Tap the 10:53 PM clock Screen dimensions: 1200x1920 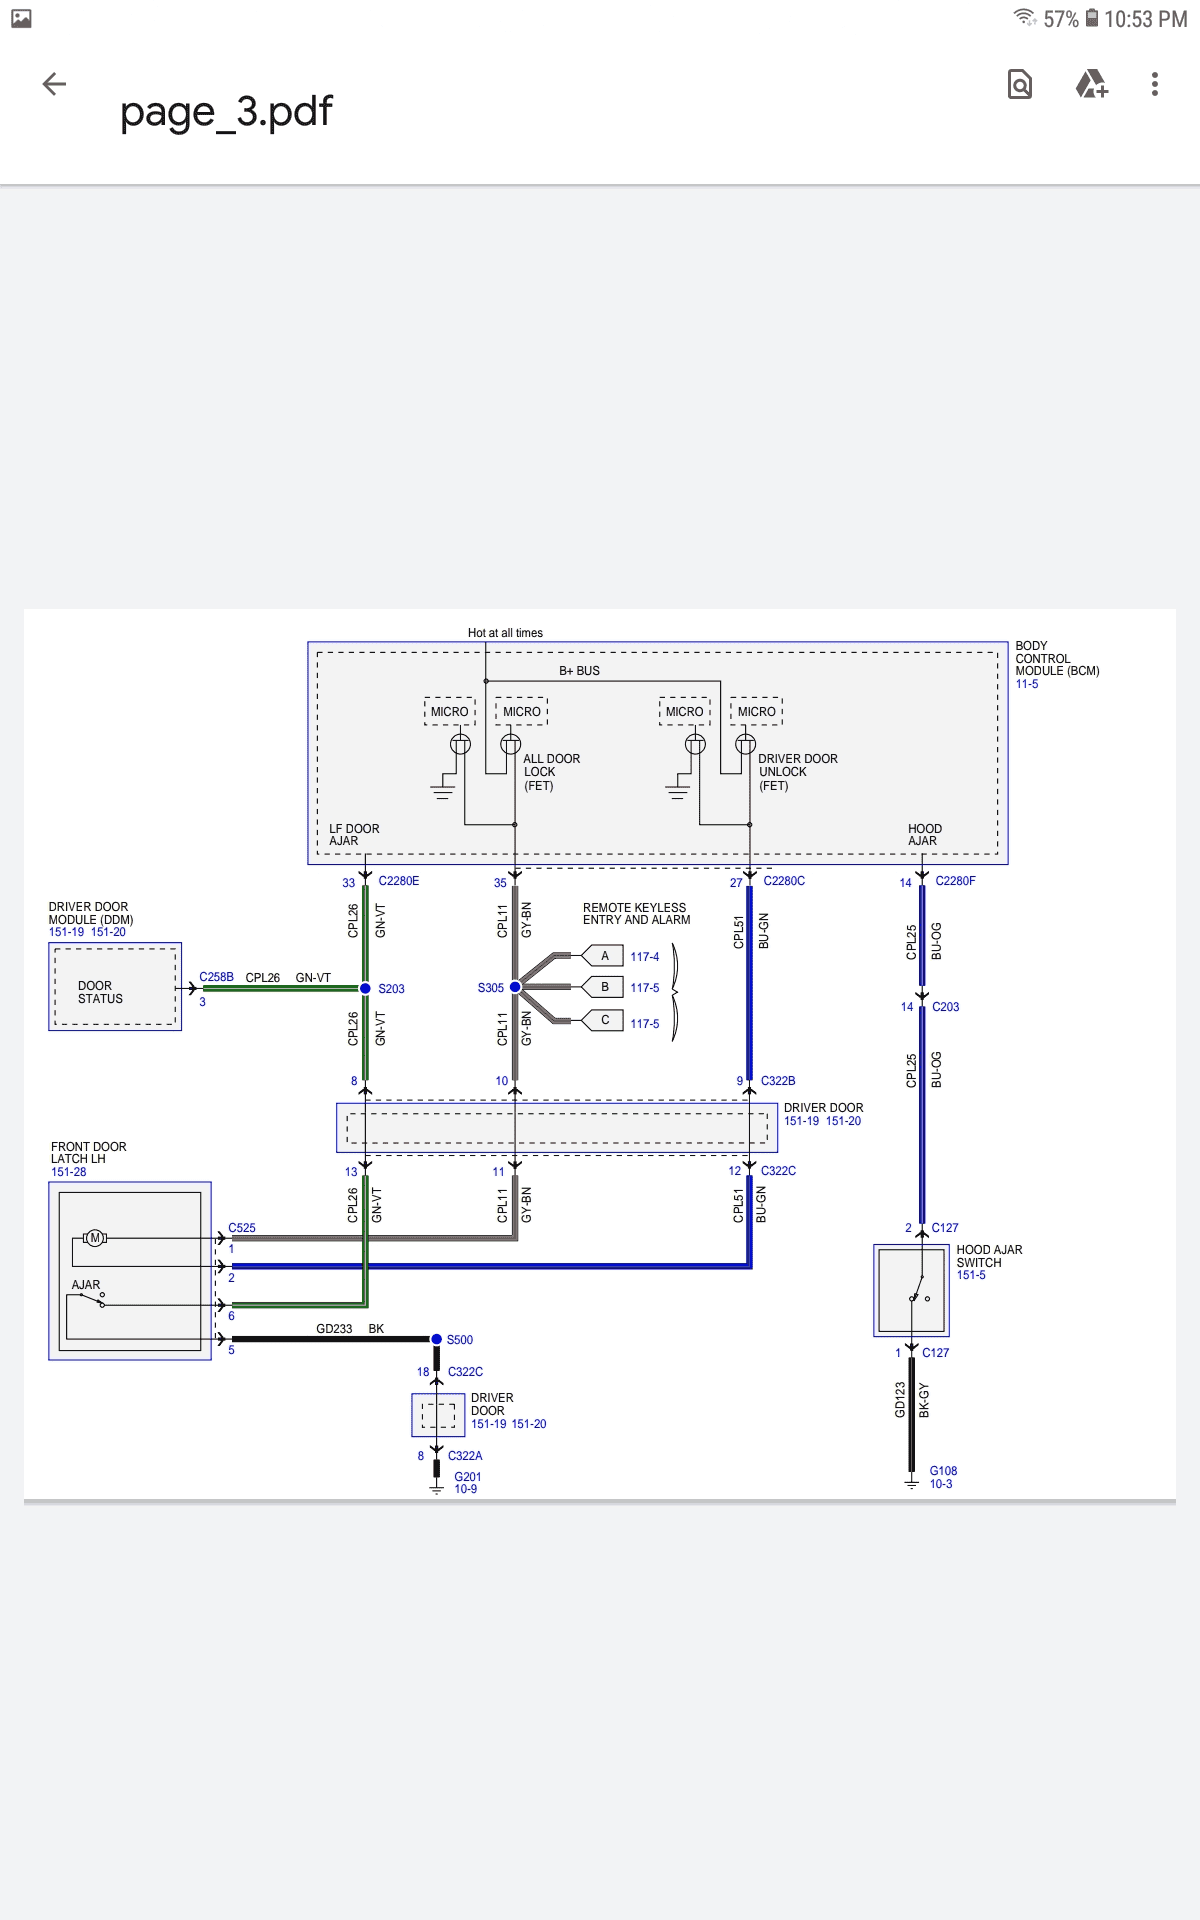click(x=1146, y=19)
